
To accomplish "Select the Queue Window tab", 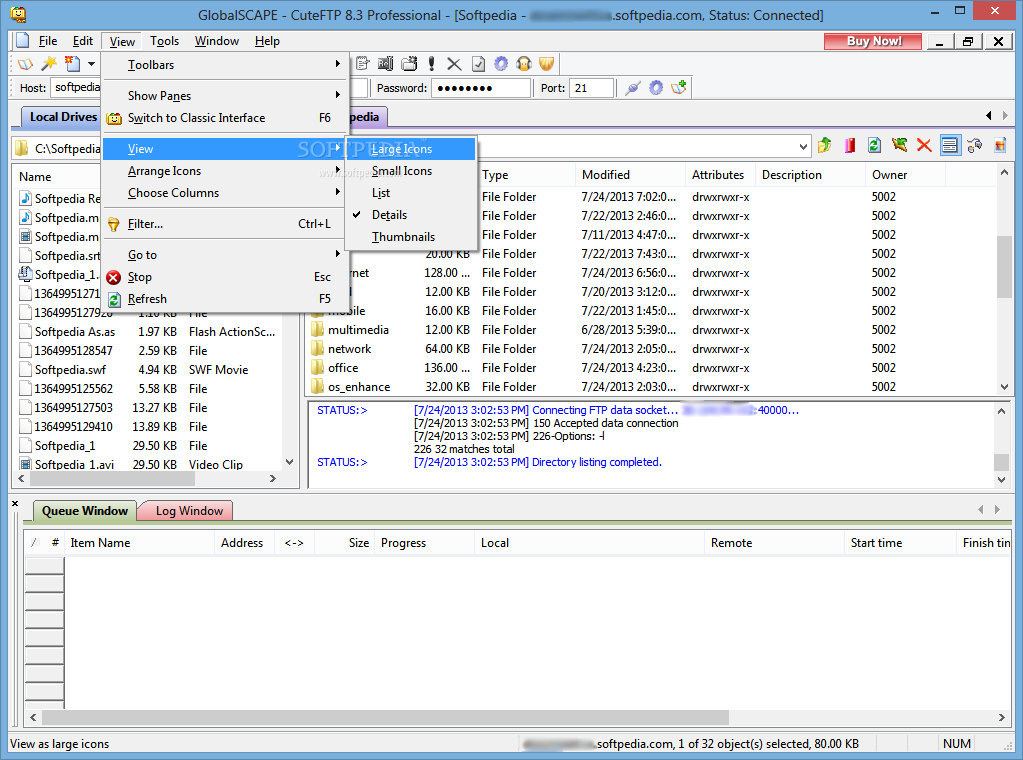I will click(x=85, y=511).
